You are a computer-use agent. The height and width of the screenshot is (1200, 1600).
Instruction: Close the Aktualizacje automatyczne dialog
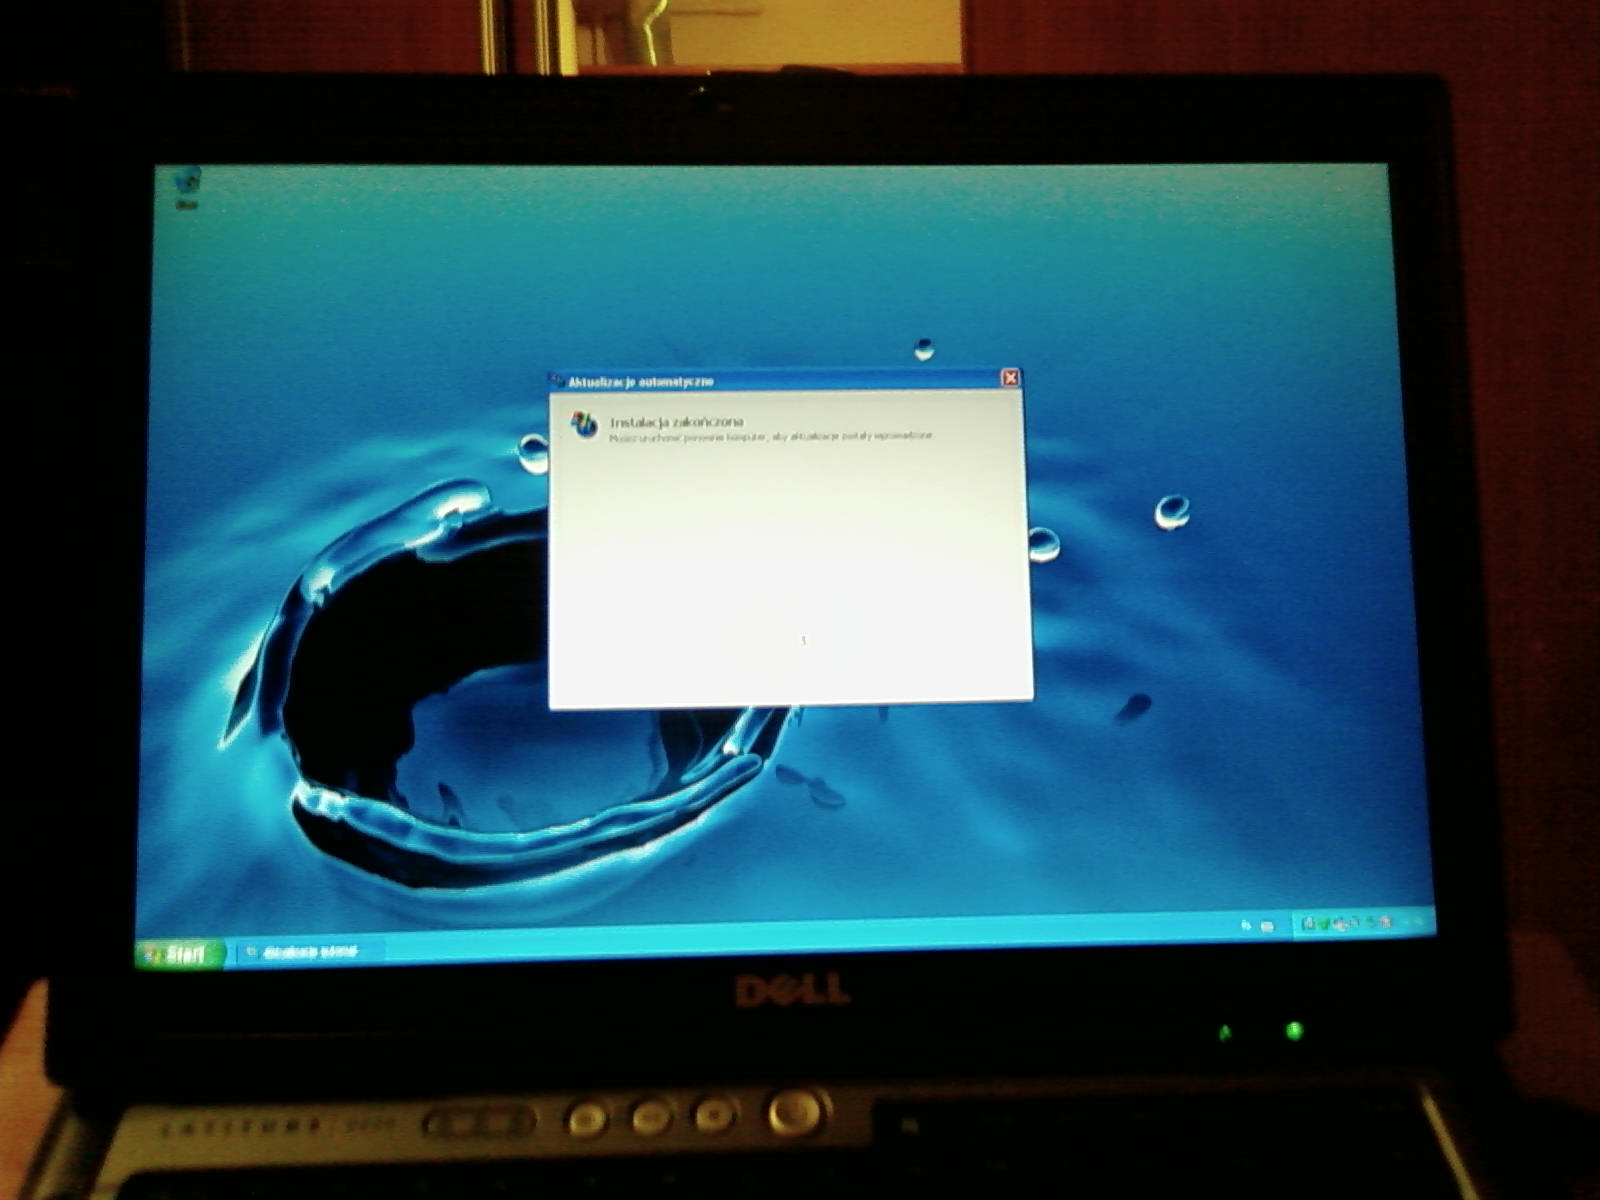[x=1010, y=377]
